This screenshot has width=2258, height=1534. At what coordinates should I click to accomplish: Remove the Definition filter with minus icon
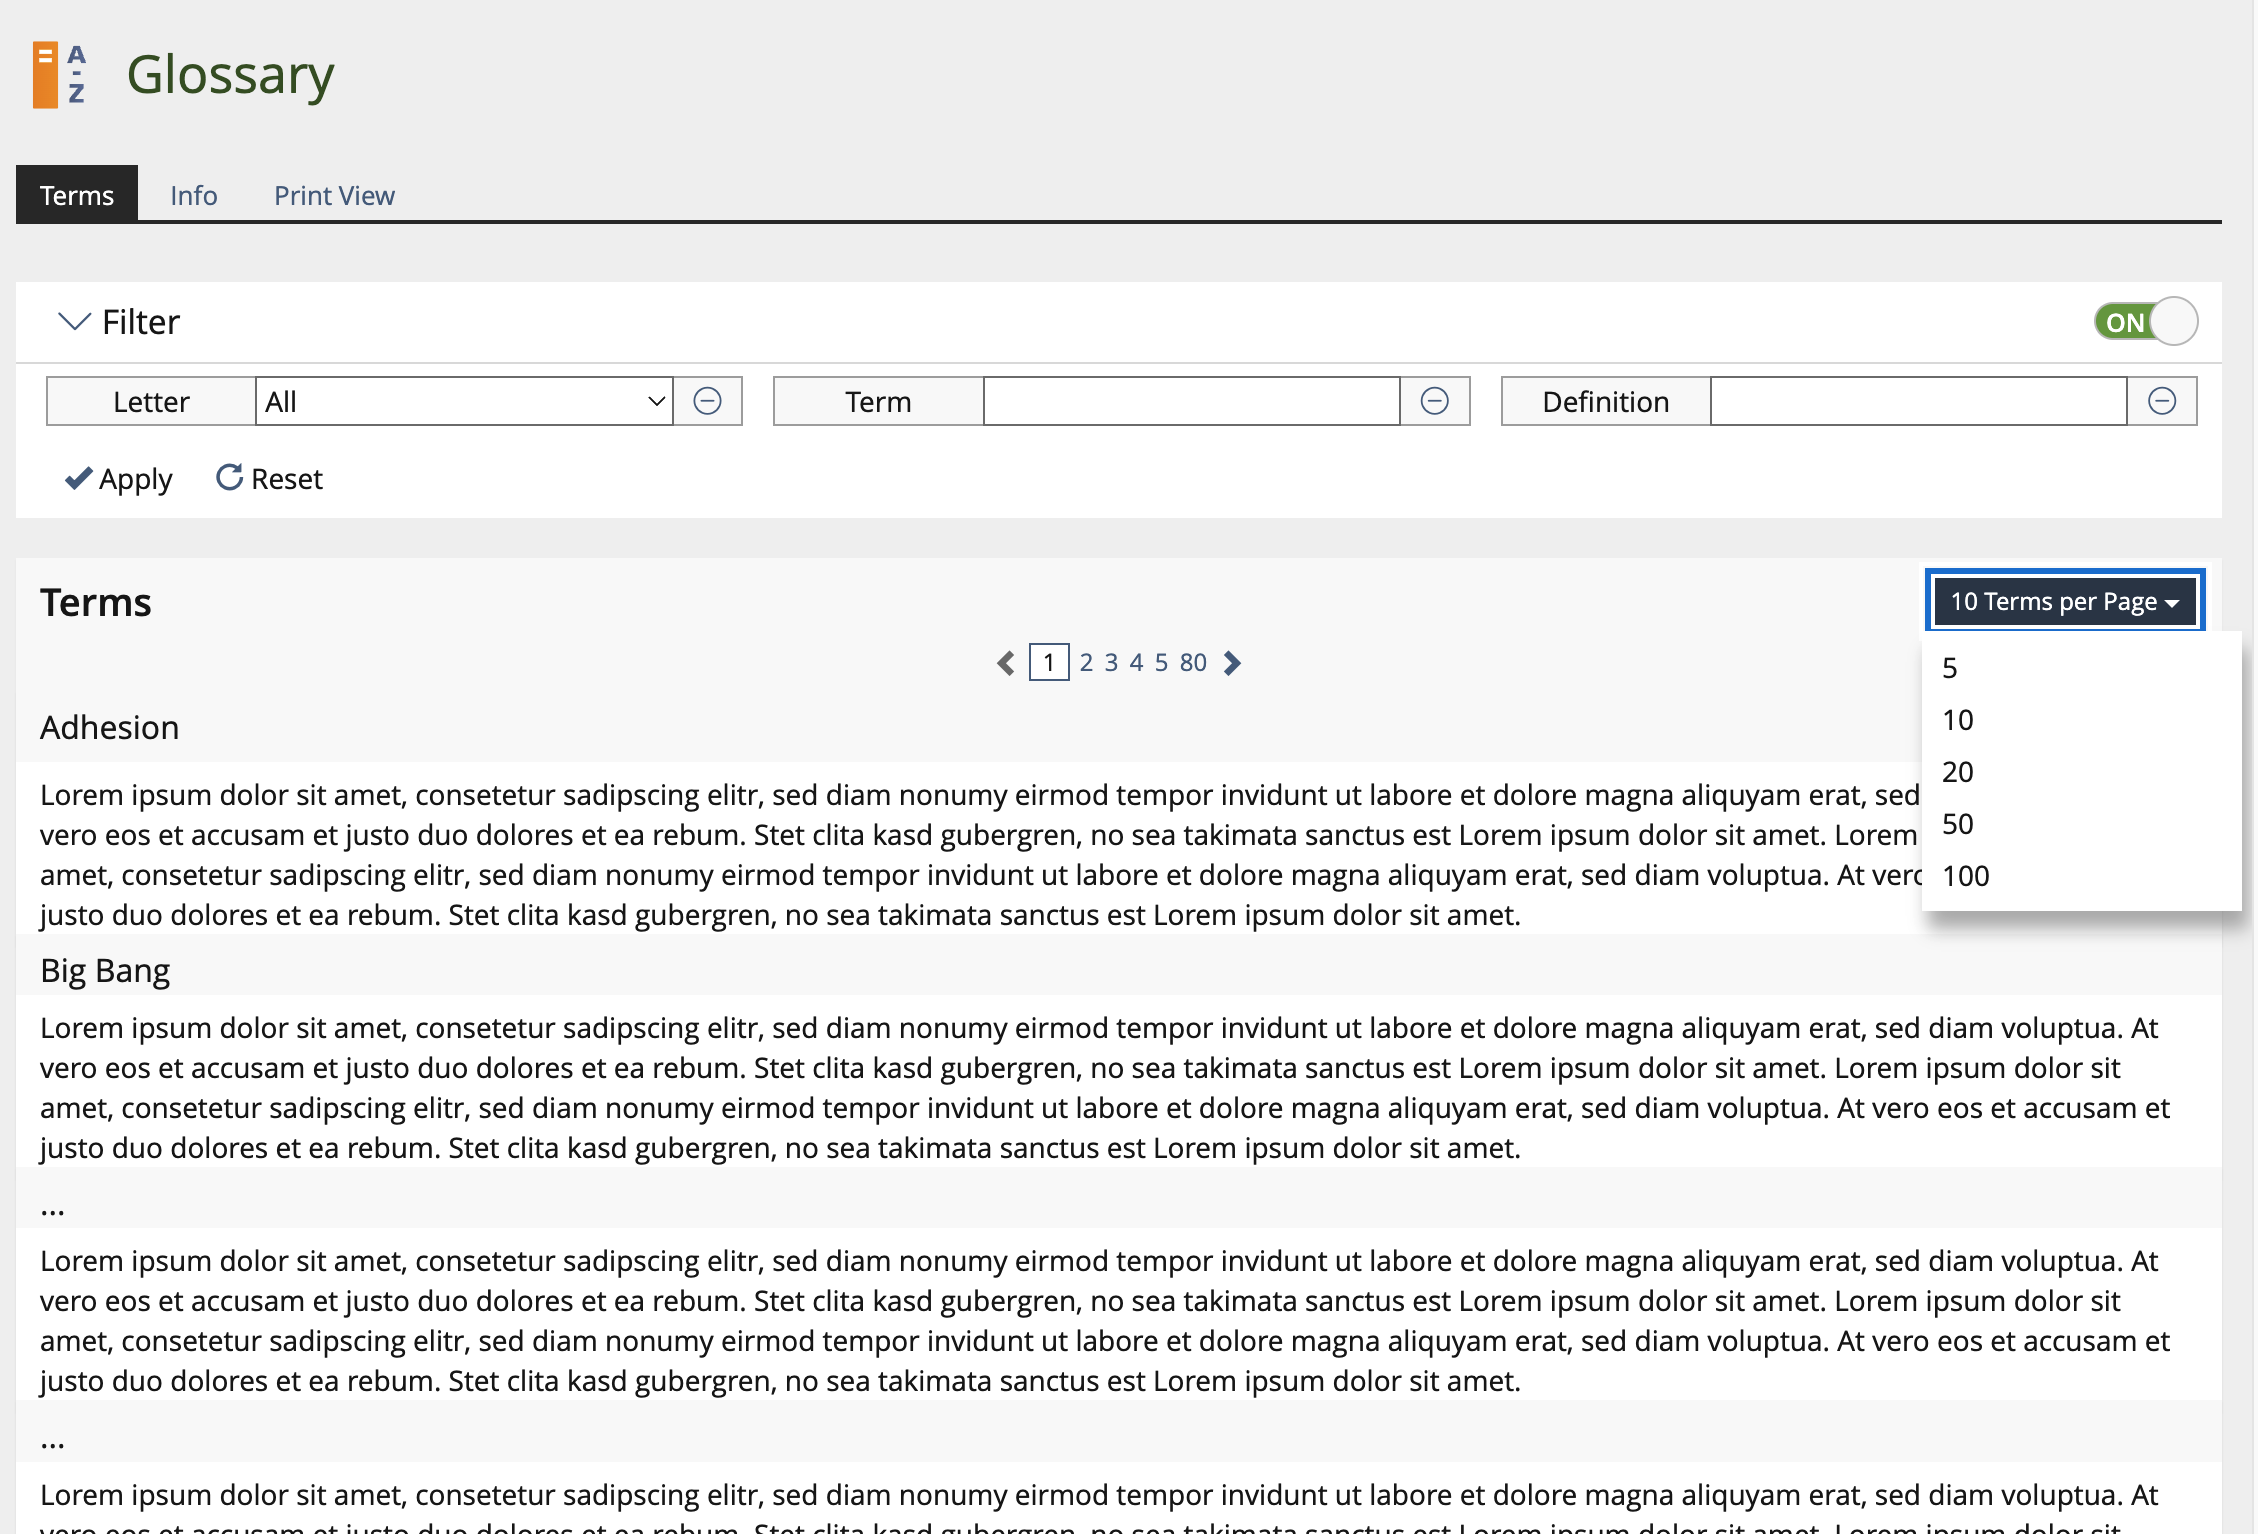click(x=2161, y=401)
